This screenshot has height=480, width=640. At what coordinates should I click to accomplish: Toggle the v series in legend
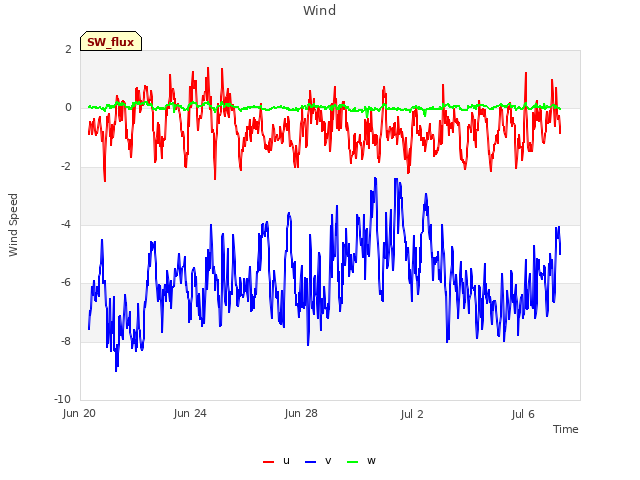coord(318,461)
